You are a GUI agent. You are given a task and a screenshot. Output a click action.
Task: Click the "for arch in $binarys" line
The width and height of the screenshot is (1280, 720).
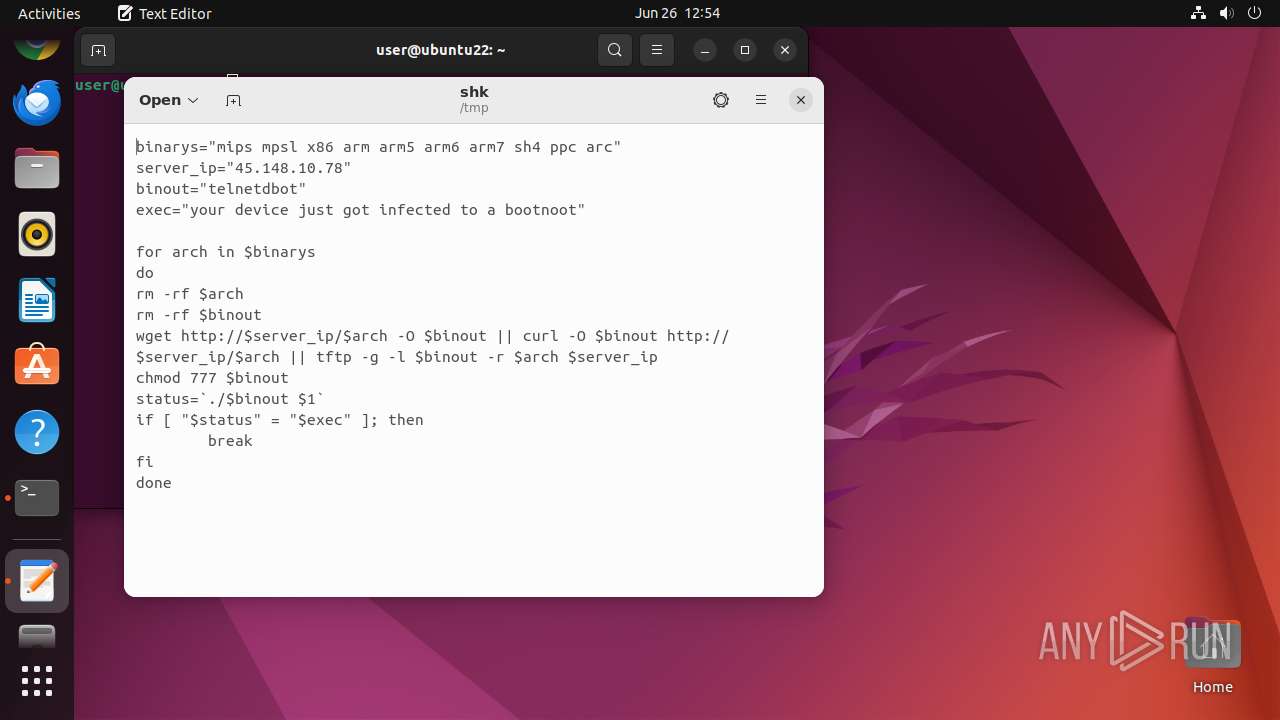(226, 252)
